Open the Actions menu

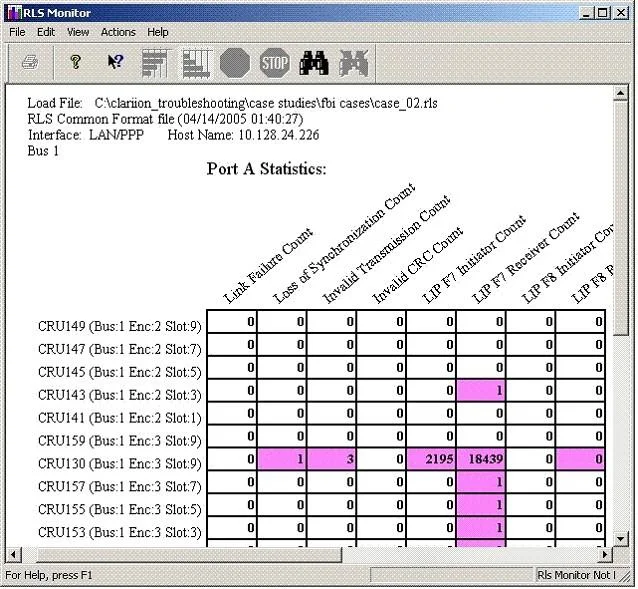click(x=118, y=32)
